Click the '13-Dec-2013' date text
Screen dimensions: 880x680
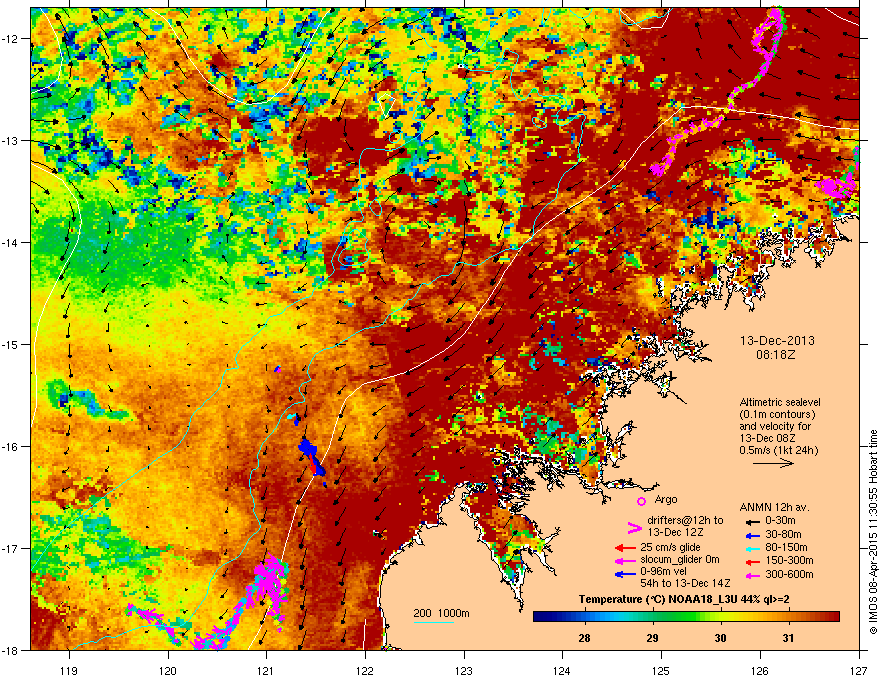pyautogui.click(x=777, y=341)
